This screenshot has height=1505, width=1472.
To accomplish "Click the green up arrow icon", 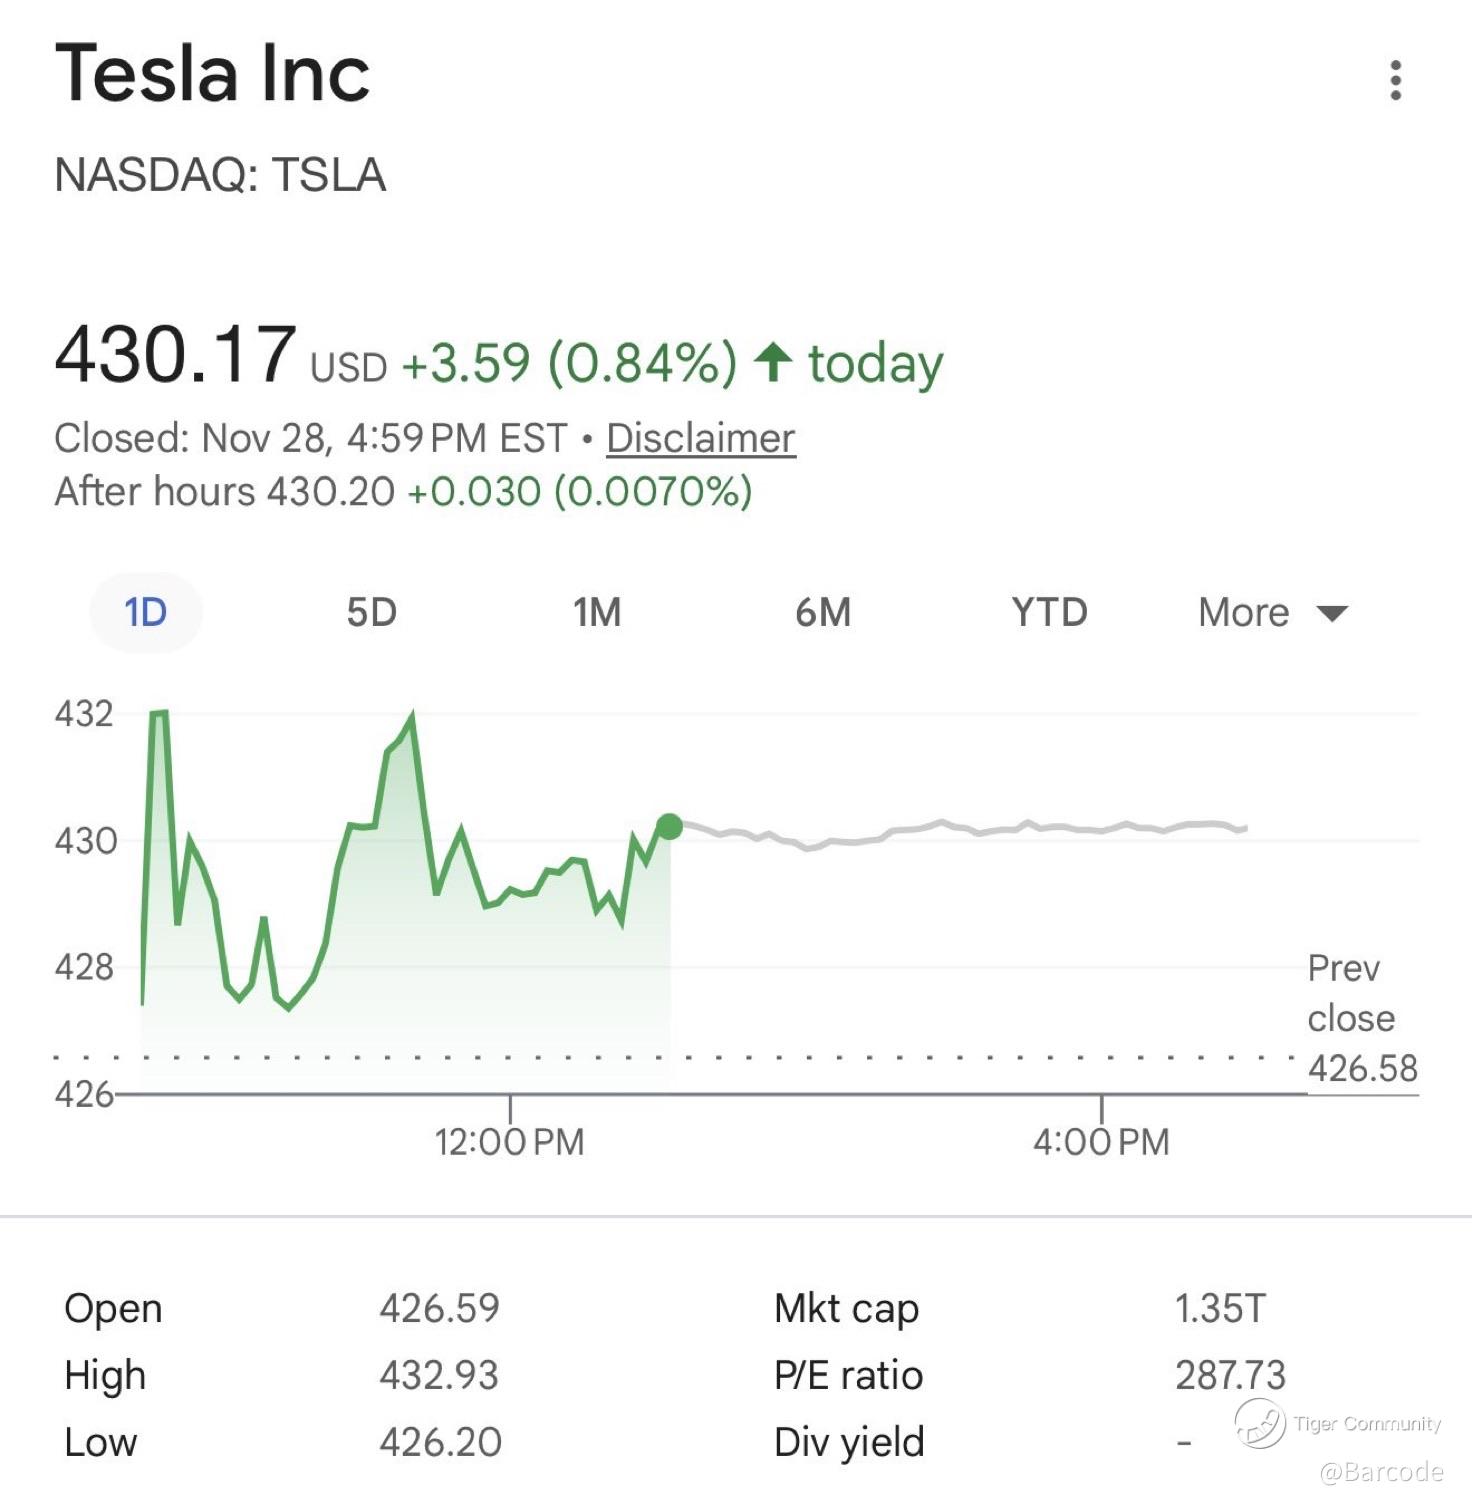I will (x=773, y=362).
